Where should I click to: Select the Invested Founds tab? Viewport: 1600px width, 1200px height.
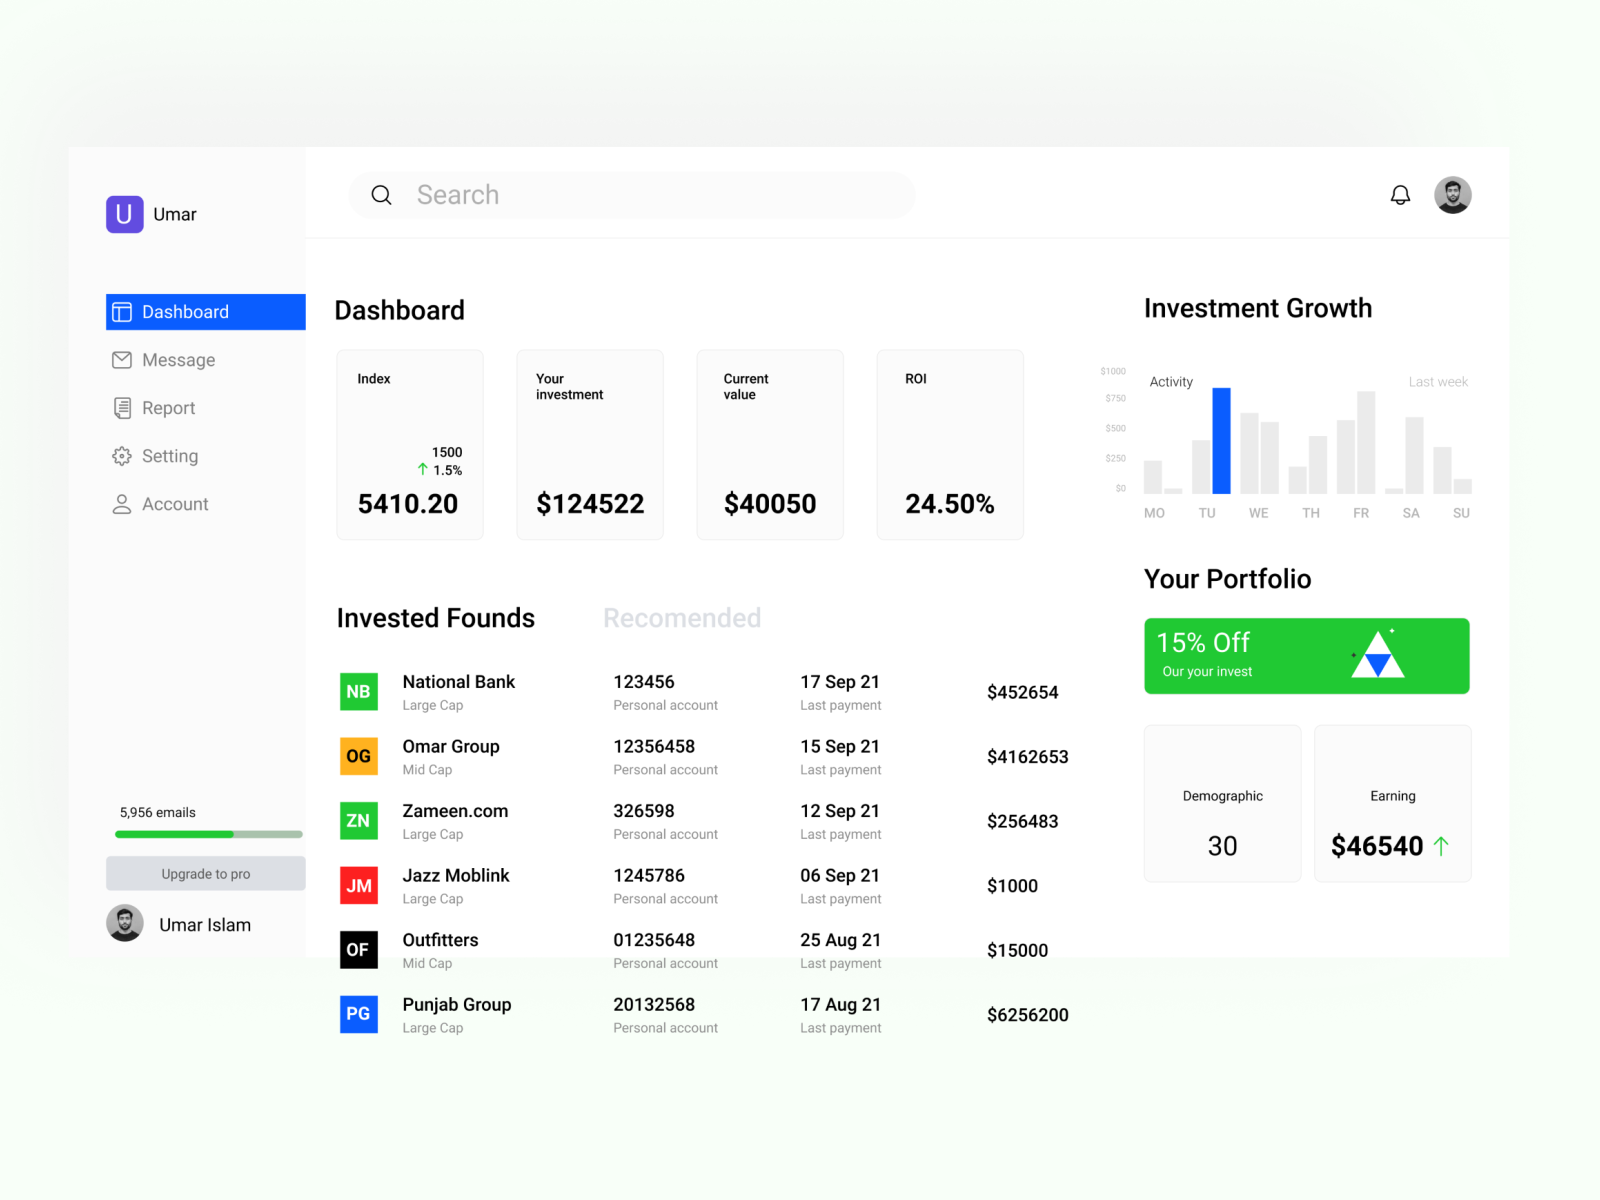tap(435, 618)
